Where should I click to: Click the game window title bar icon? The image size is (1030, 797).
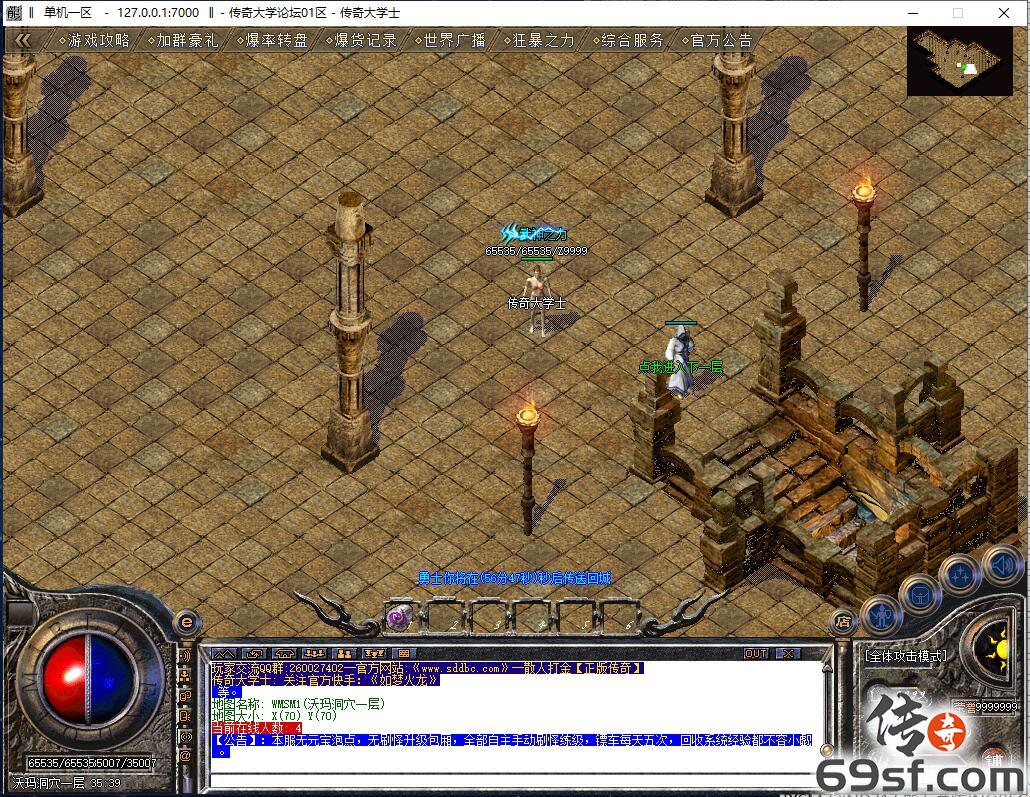click(14, 12)
